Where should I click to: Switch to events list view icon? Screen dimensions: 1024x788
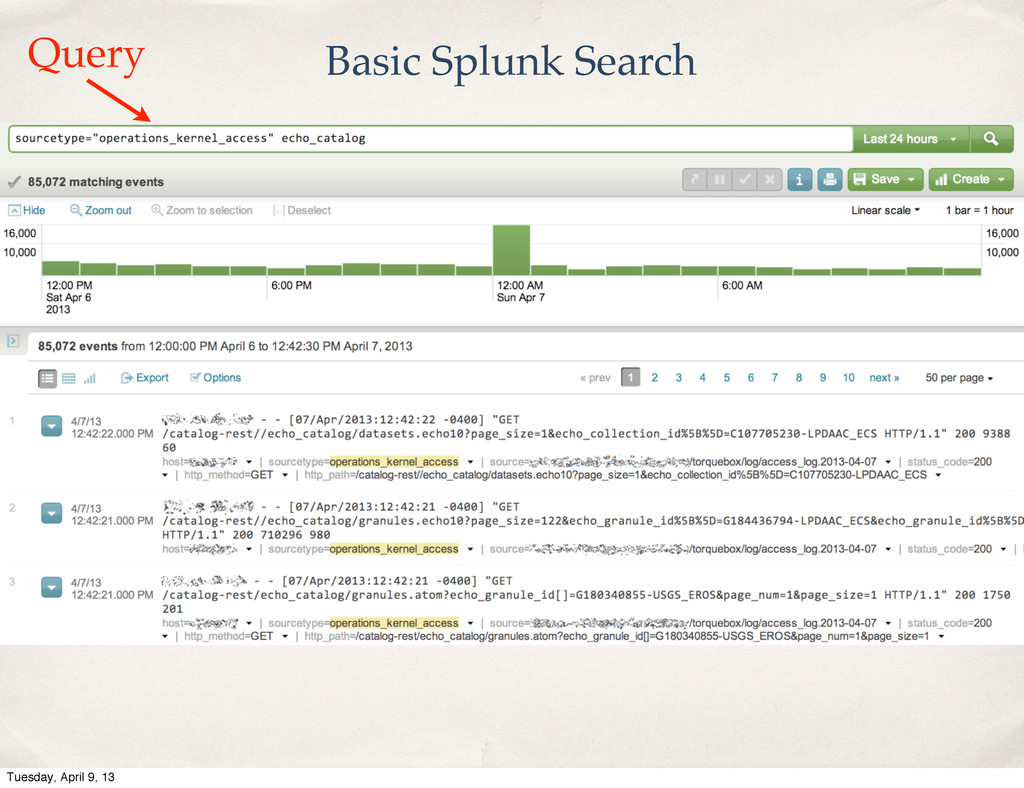coord(47,378)
